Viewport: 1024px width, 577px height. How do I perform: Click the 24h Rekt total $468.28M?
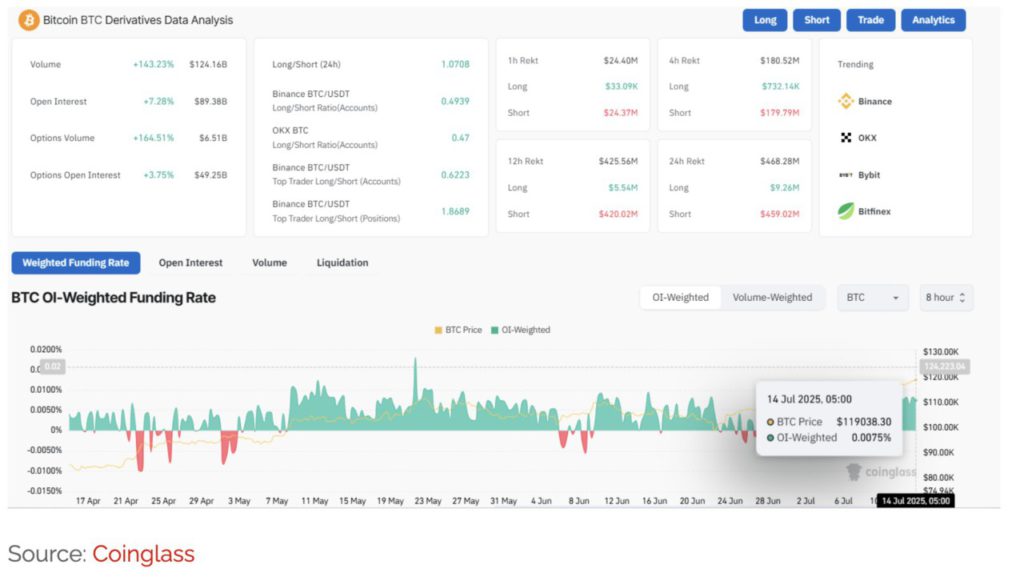(780, 161)
